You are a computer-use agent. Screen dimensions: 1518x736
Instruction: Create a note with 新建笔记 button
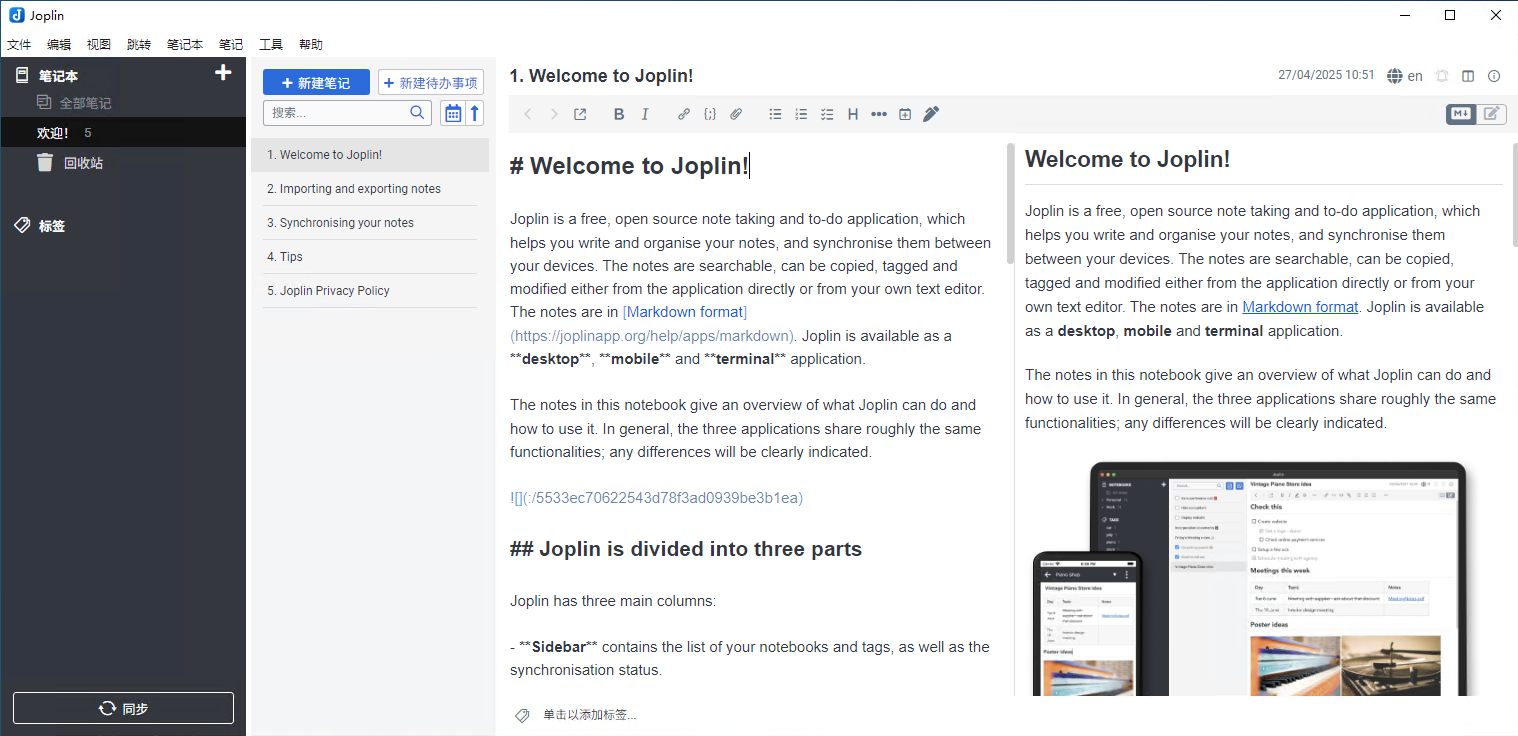tap(316, 83)
